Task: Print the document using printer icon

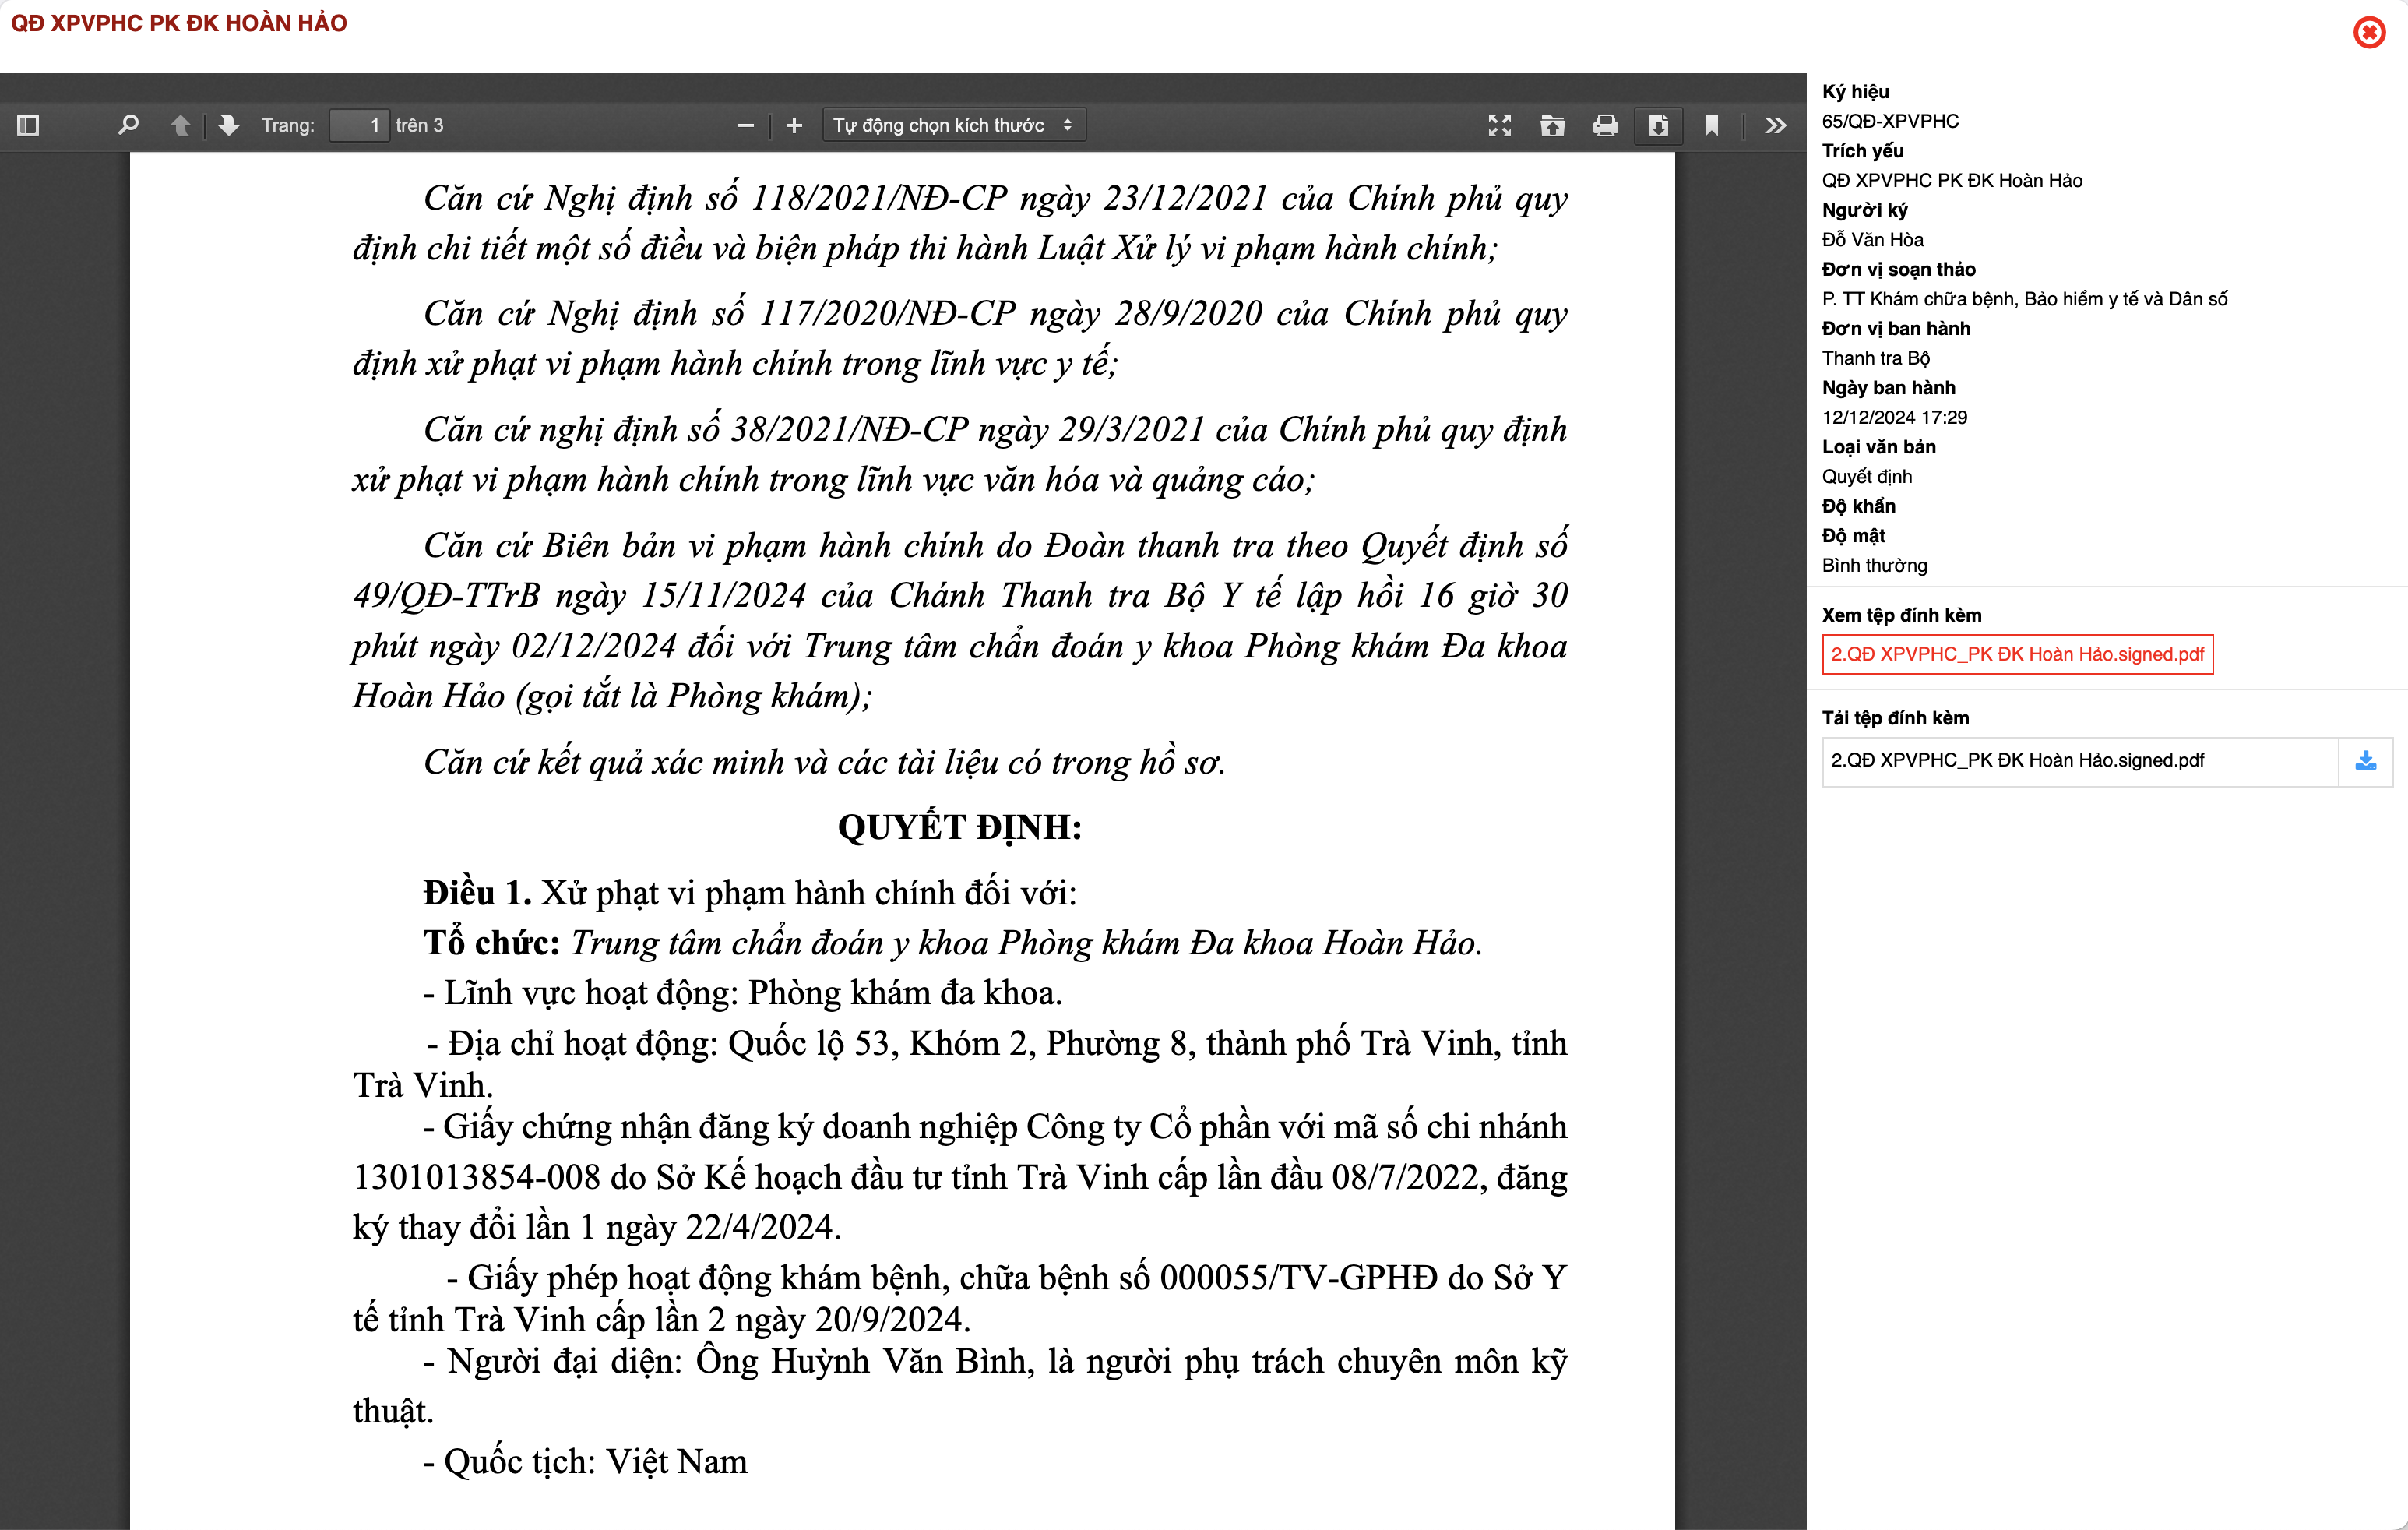Action: [1605, 125]
